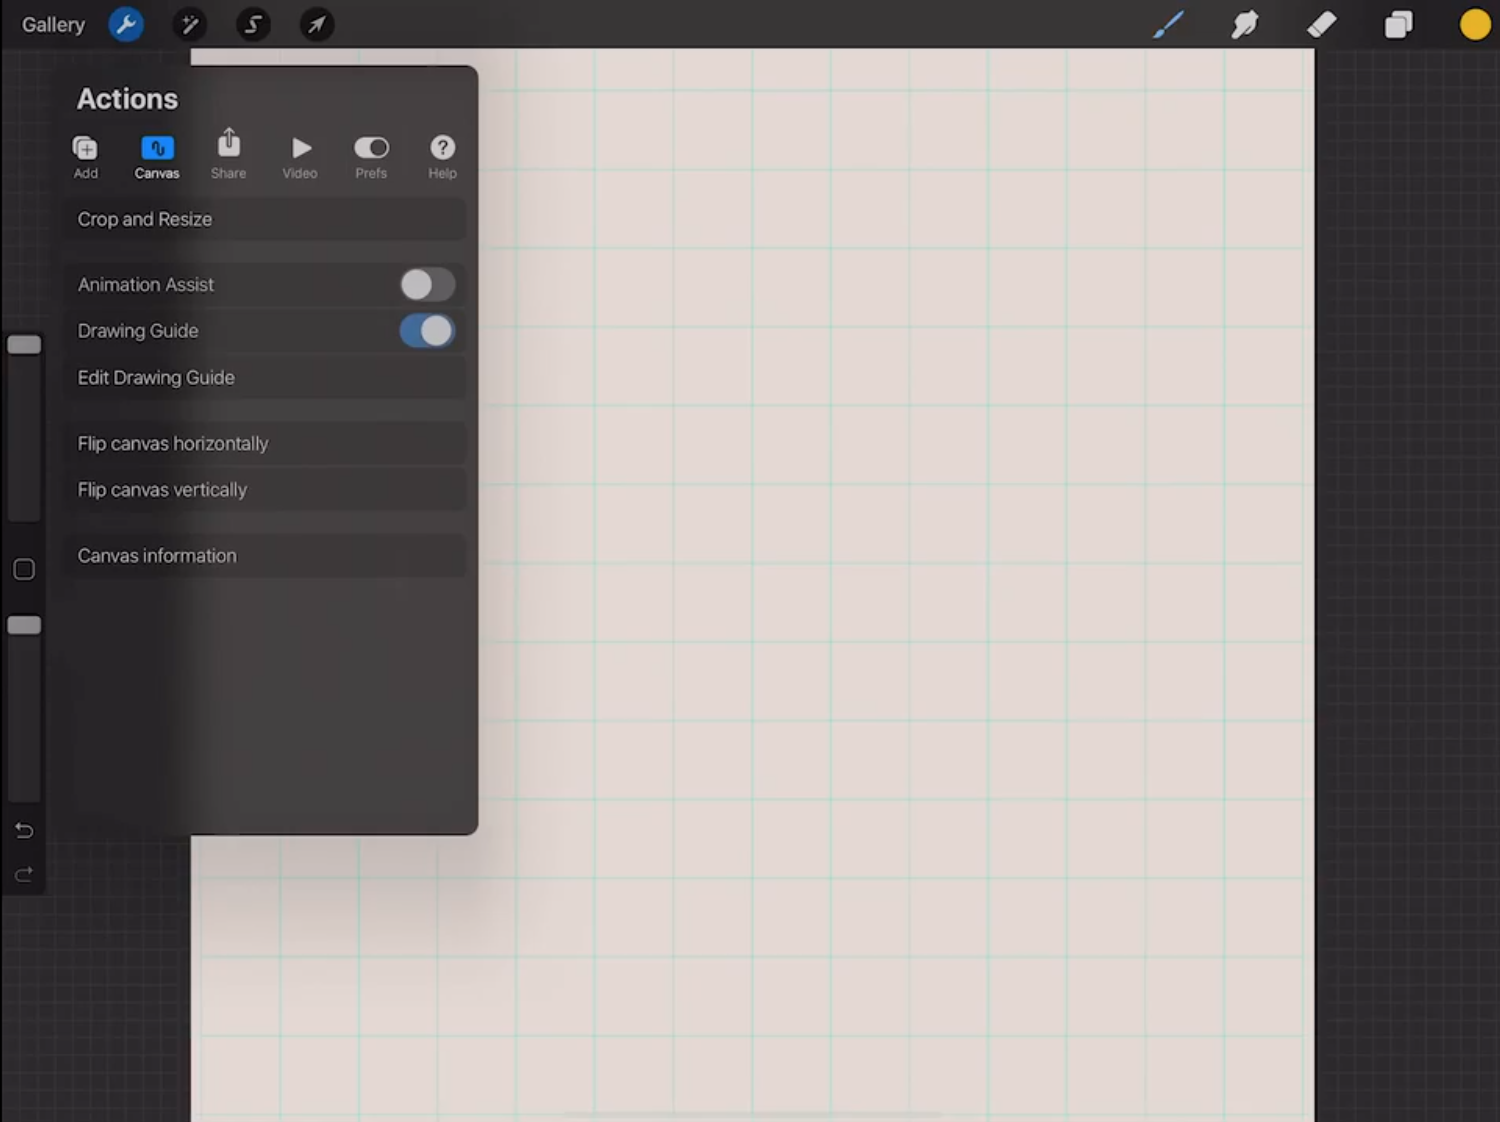Select the Paint brush tool
This screenshot has height=1122, width=1500.
(x=1168, y=24)
